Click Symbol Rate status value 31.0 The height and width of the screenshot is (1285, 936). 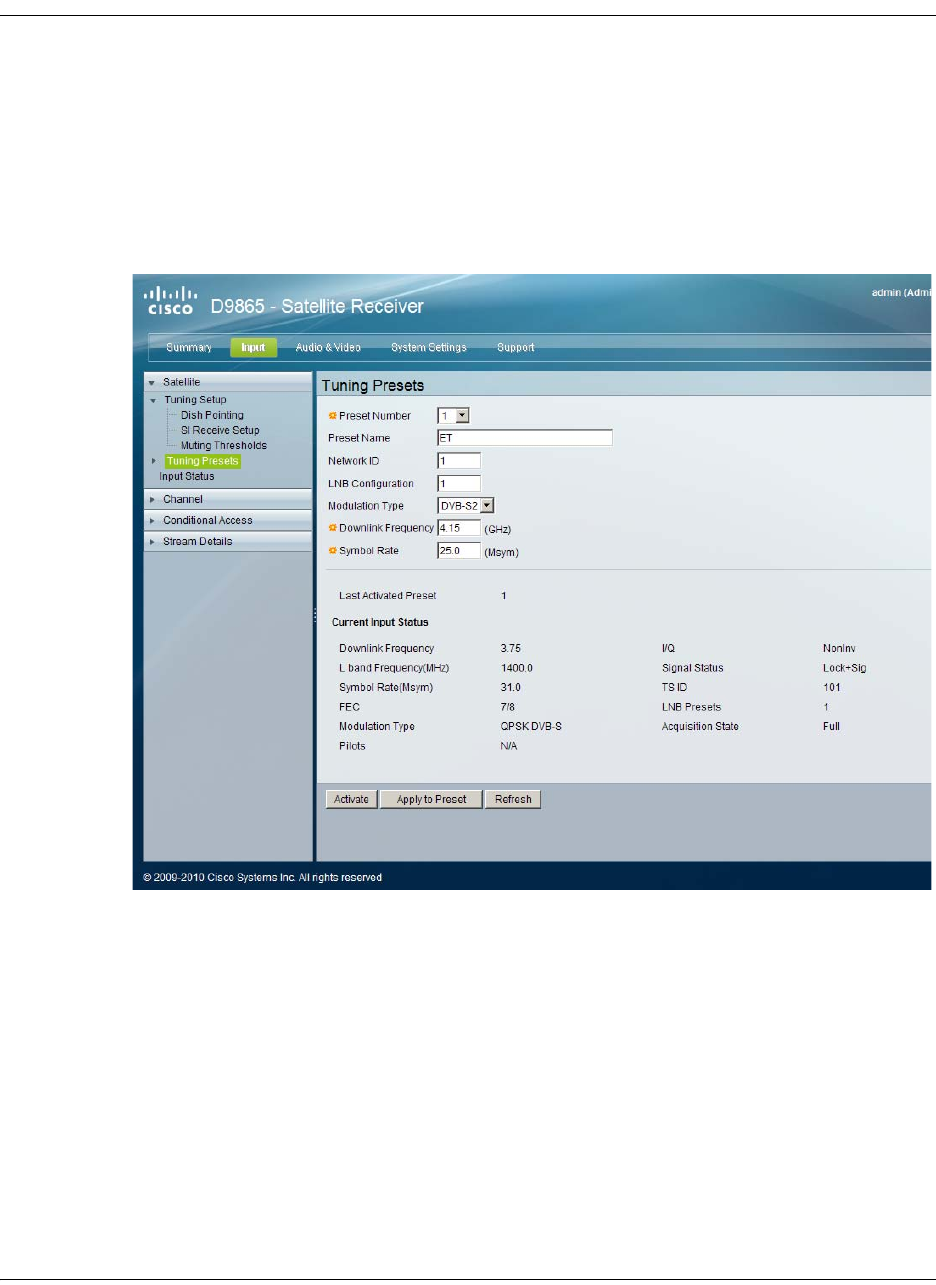click(x=511, y=687)
